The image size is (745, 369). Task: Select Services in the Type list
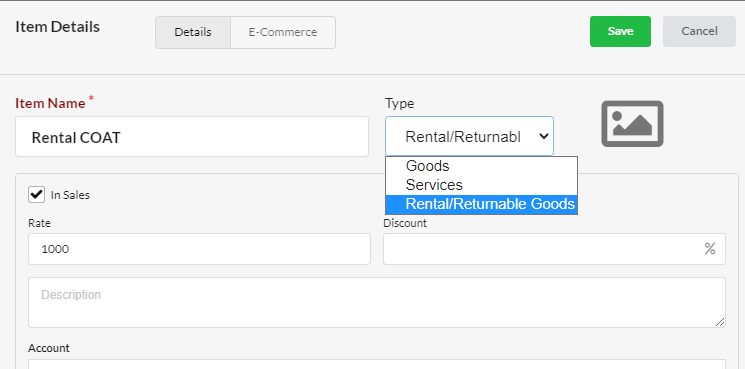pyautogui.click(x=481, y=185)
